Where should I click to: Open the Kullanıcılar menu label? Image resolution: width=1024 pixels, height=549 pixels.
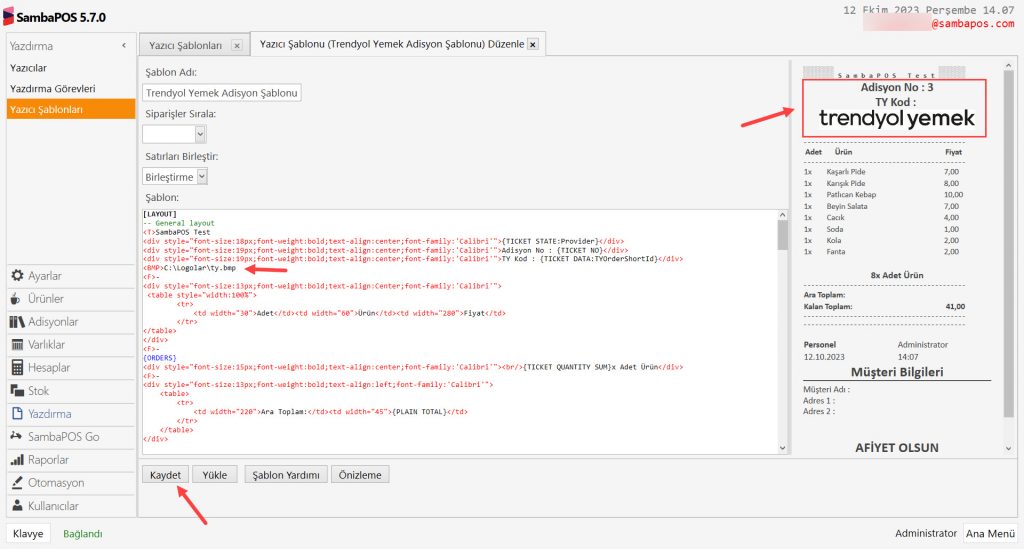click(54, 506)
